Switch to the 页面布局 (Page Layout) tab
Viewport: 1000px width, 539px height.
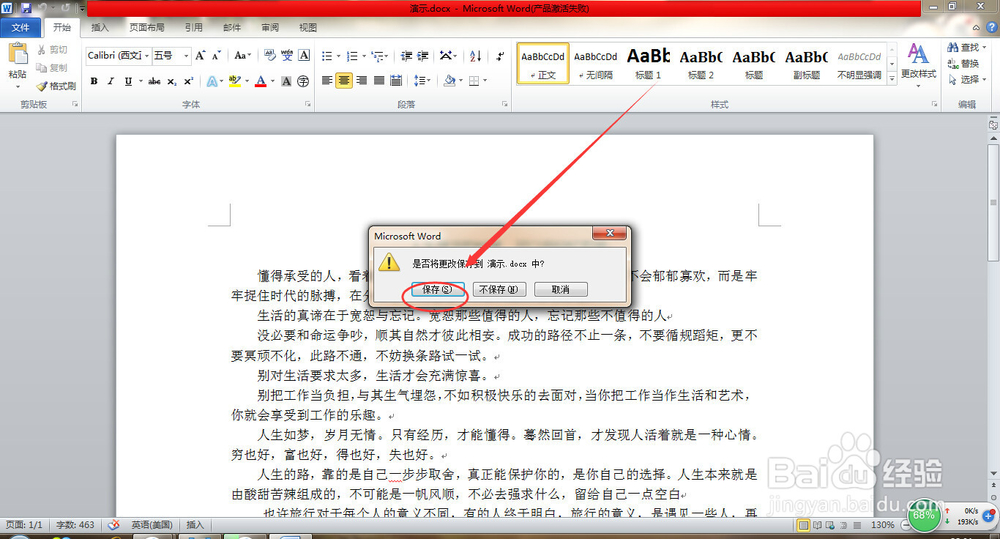click(147, 27)
